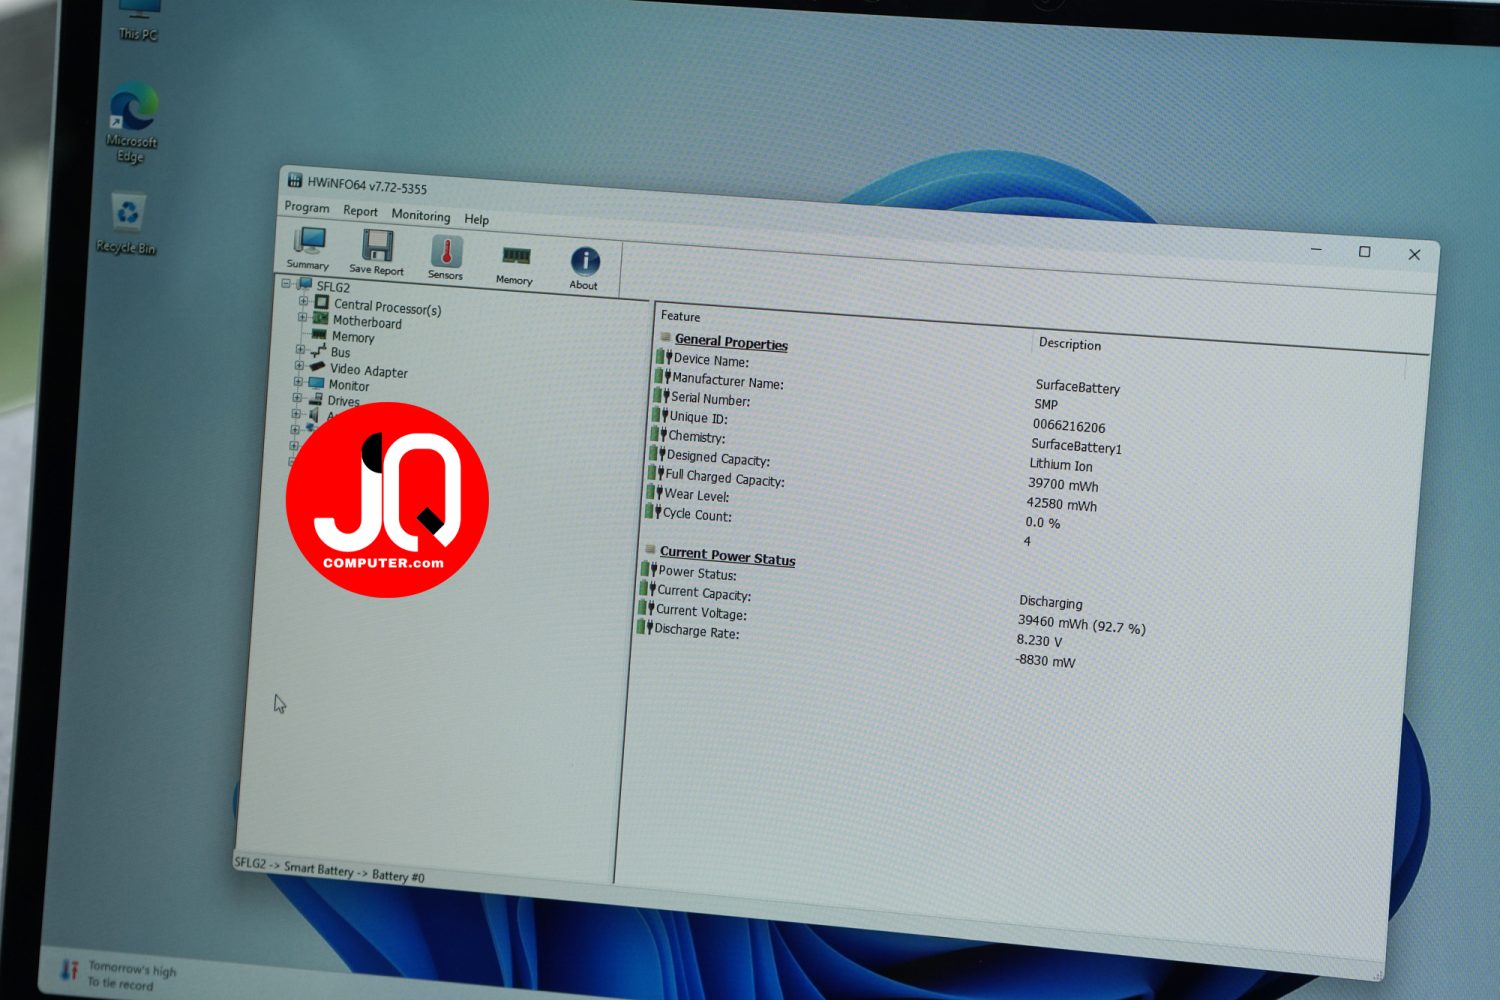Click the 0066216206 serial value
This screenshot has height=1000, width=1500.
pos(1069,425)
